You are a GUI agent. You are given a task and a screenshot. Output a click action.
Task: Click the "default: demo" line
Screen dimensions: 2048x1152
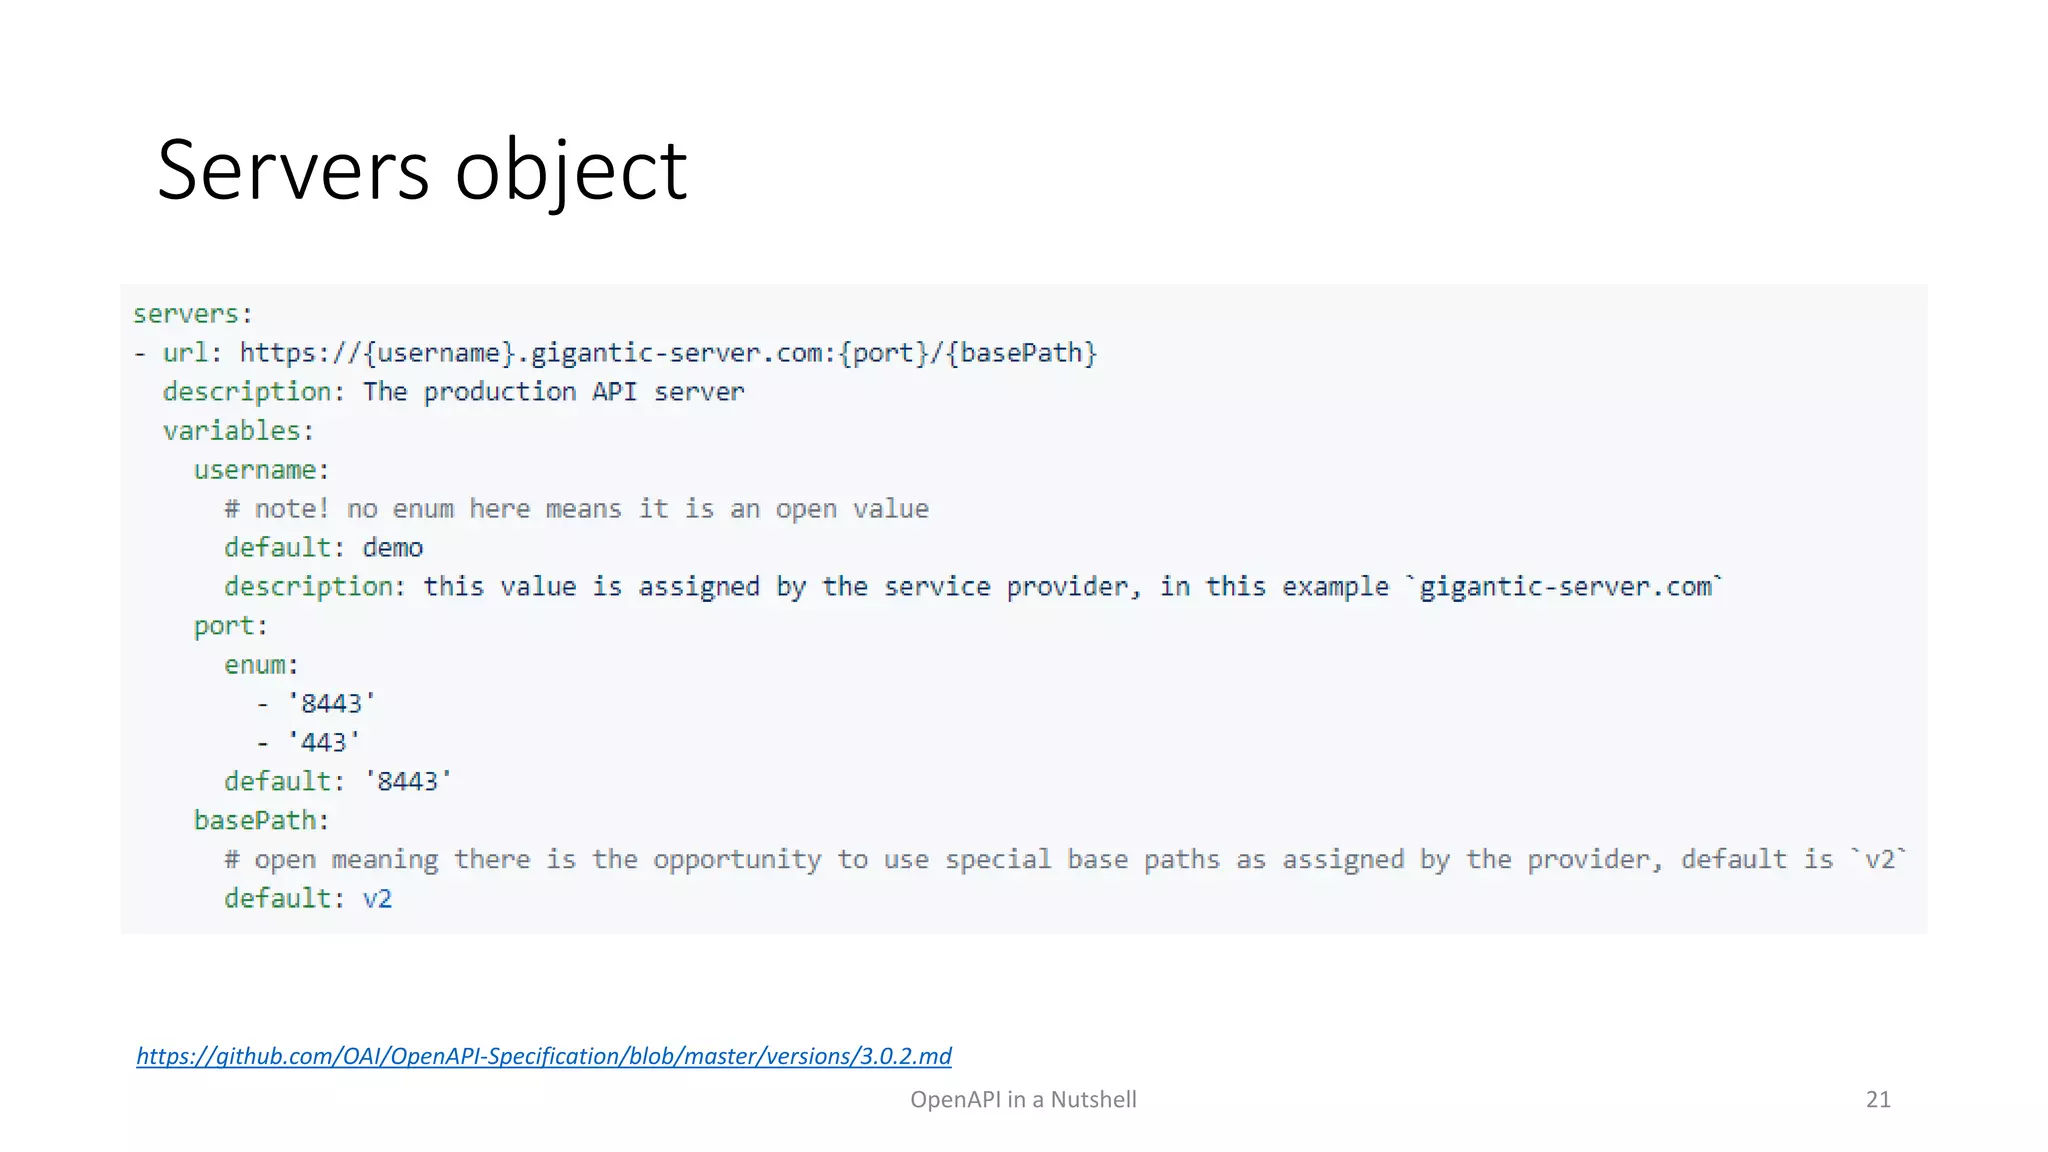point(323,548)
